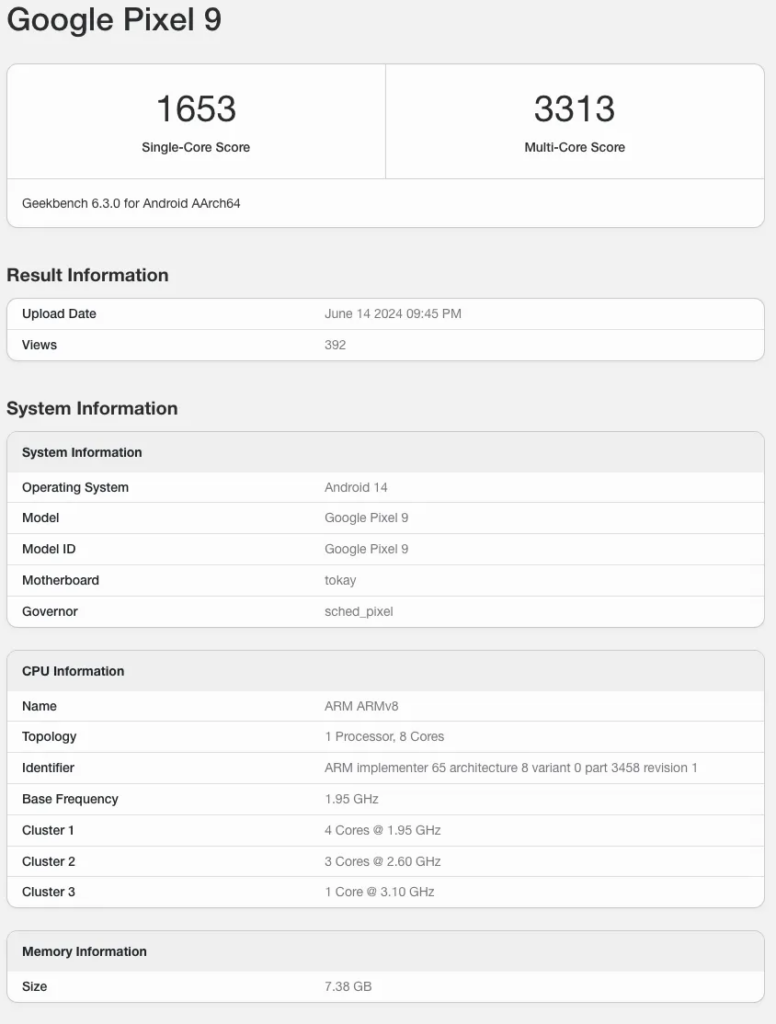Select 1.95 GHz base frequency value
This screenshot has height=1024, width=776.
click(x=351, y=799)
